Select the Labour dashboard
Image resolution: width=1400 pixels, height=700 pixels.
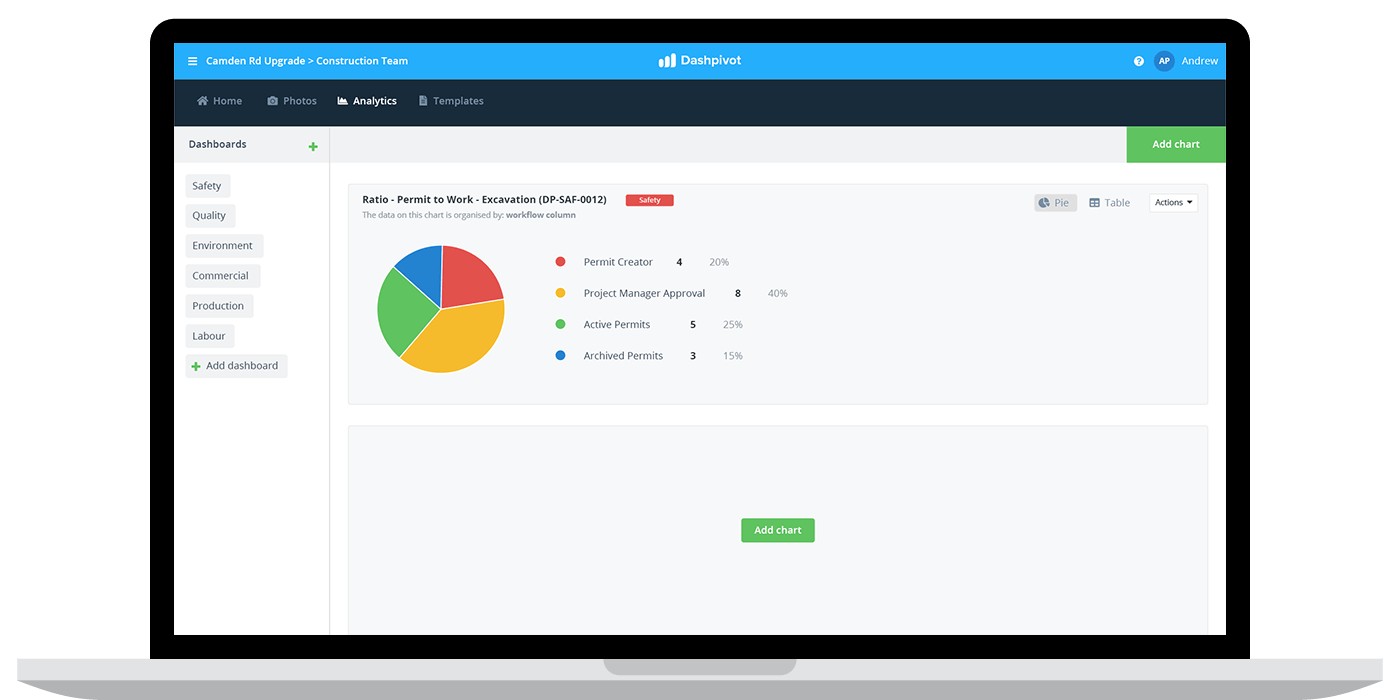click(210, 336)
